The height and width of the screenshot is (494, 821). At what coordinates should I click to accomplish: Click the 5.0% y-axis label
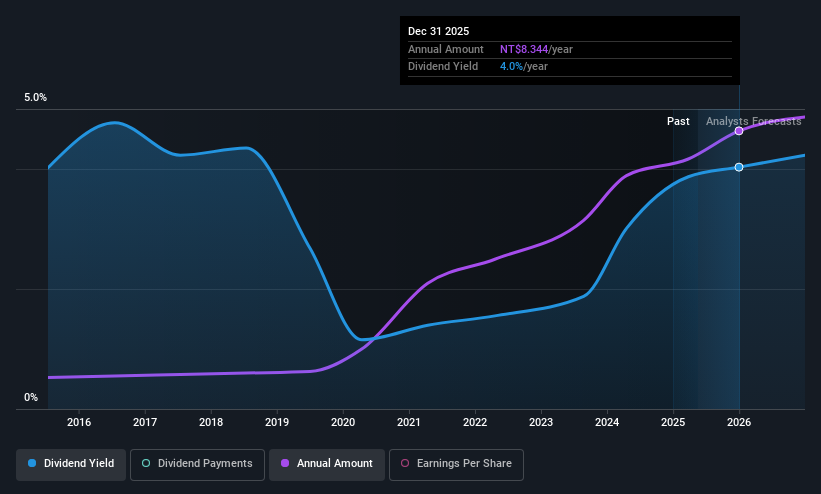point(35,98)
